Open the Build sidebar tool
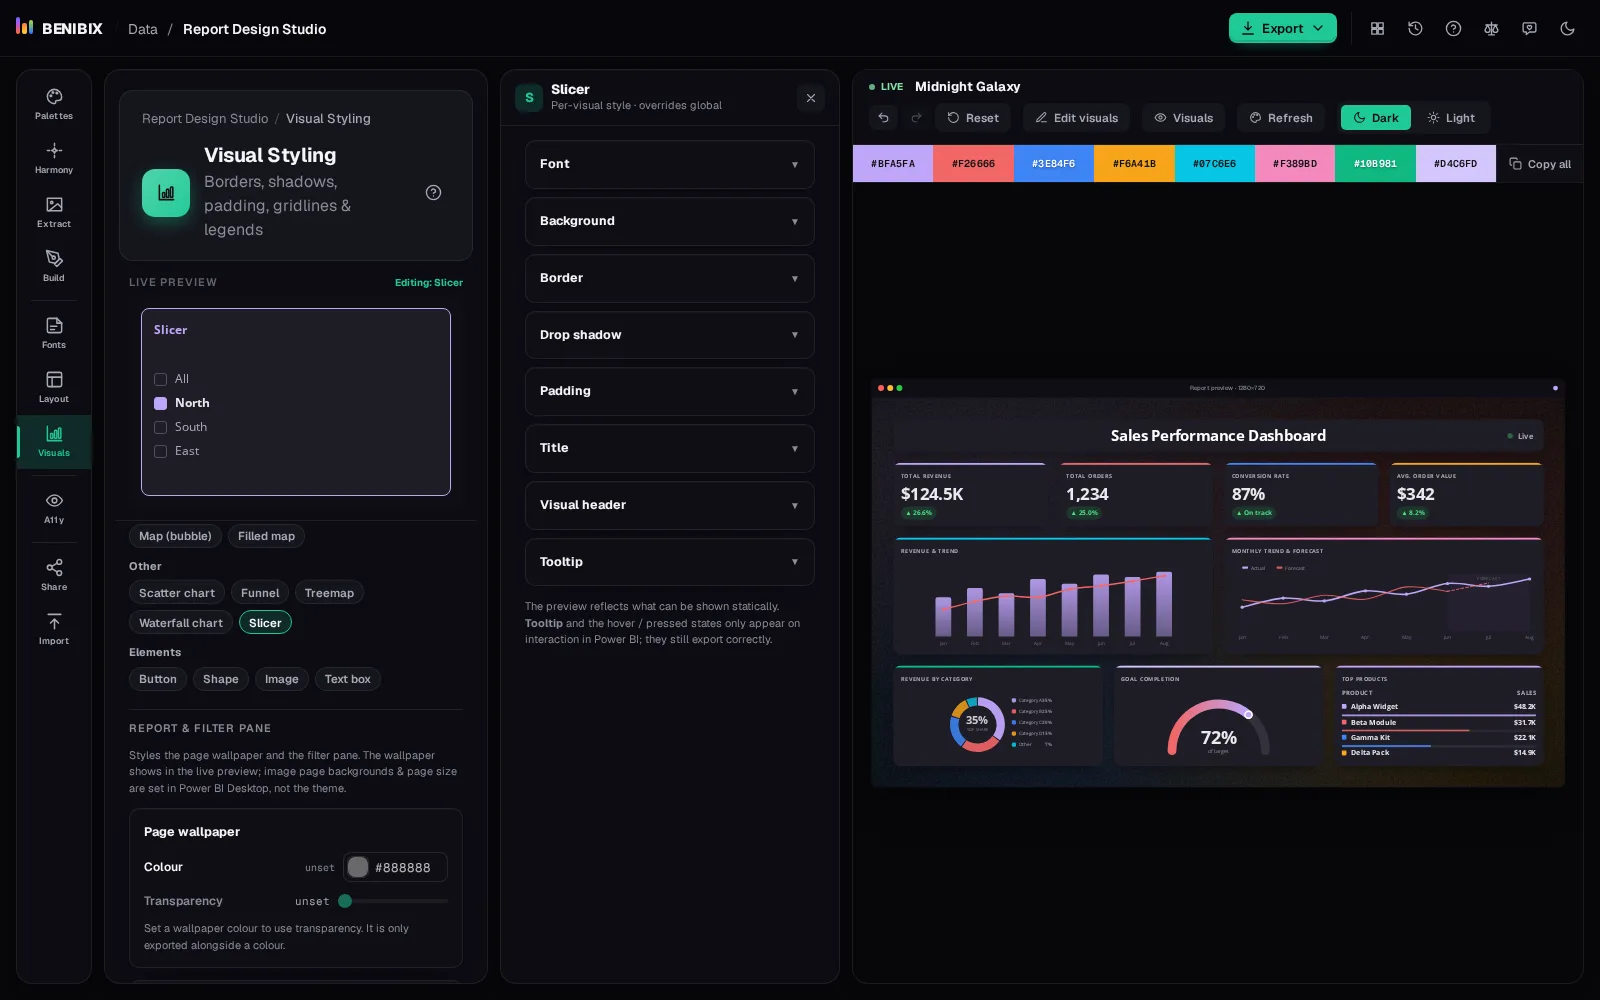This screenshot has width=1600, height=1000. point(54,266)
